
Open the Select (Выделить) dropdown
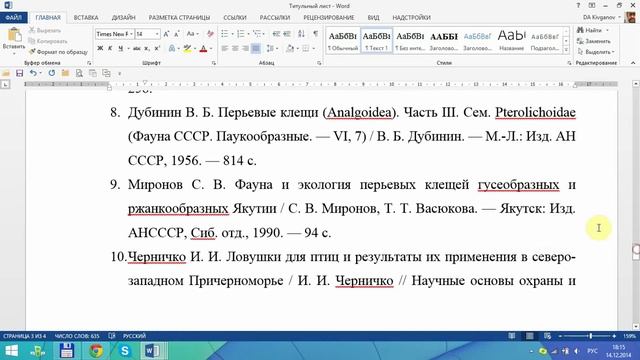click(596, 52)
